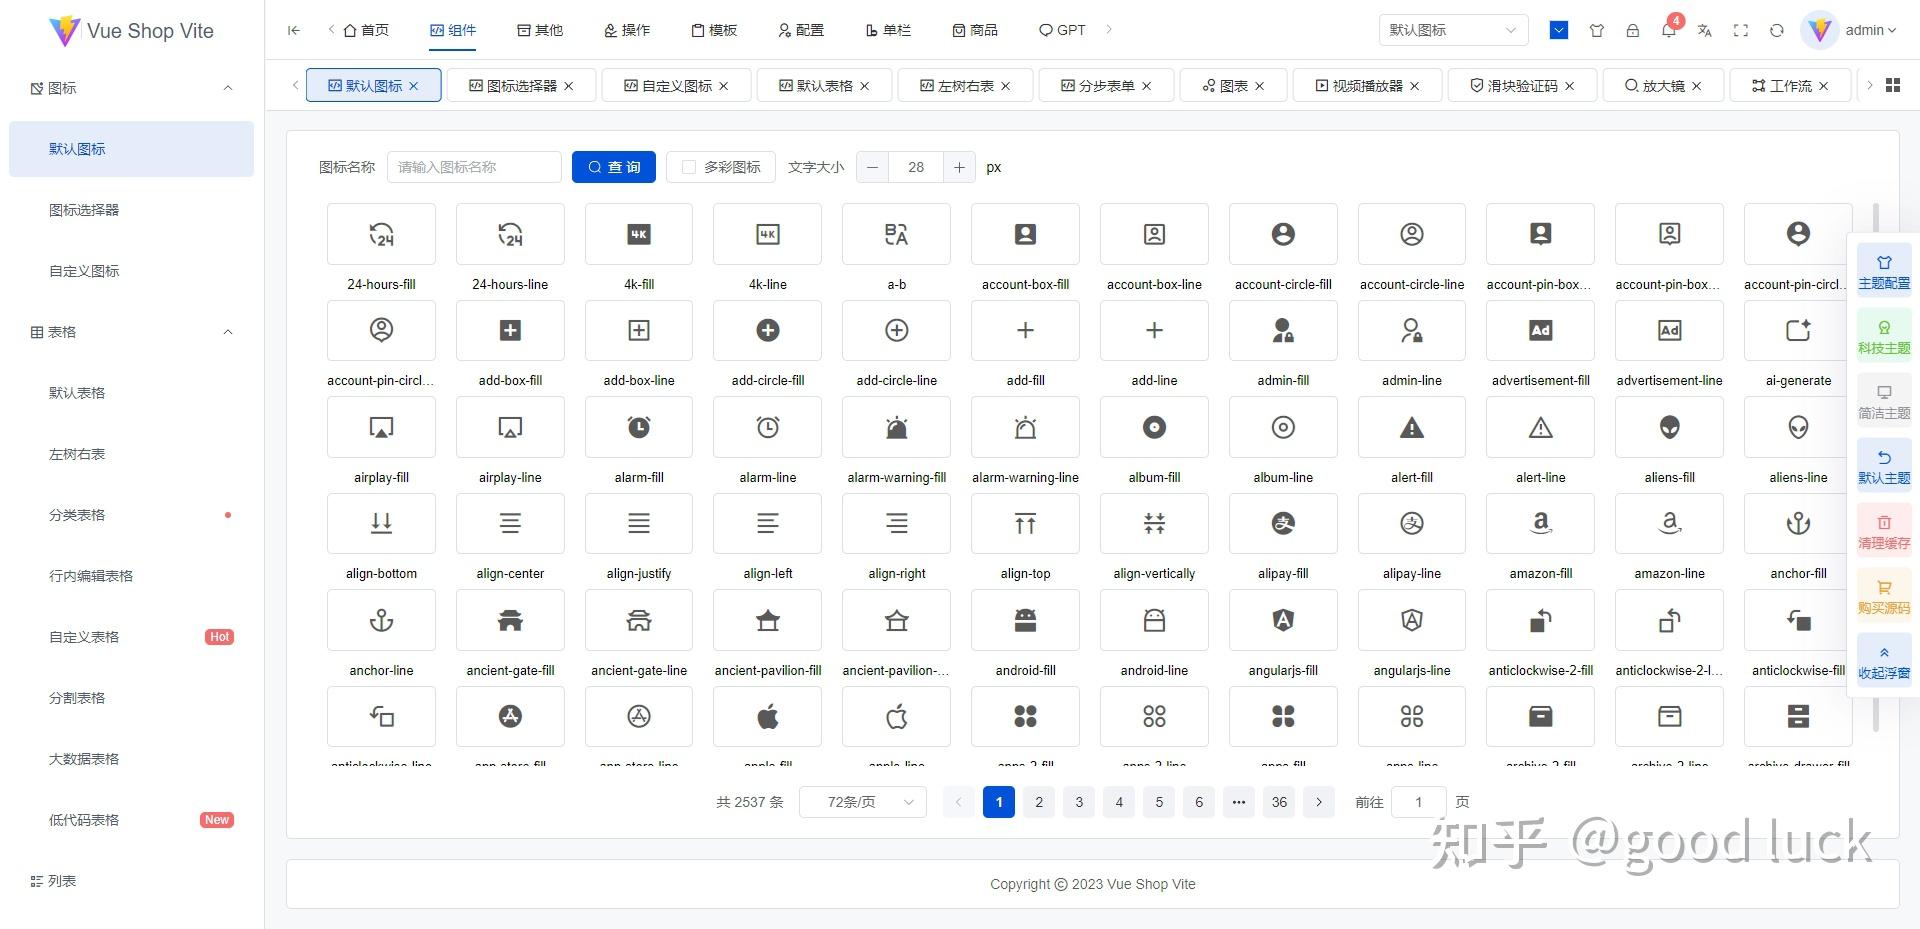Select the 24-hours-fill icon tile
Image resolution: width=1920 pixels, height=929 pixels.
[381, 234]
